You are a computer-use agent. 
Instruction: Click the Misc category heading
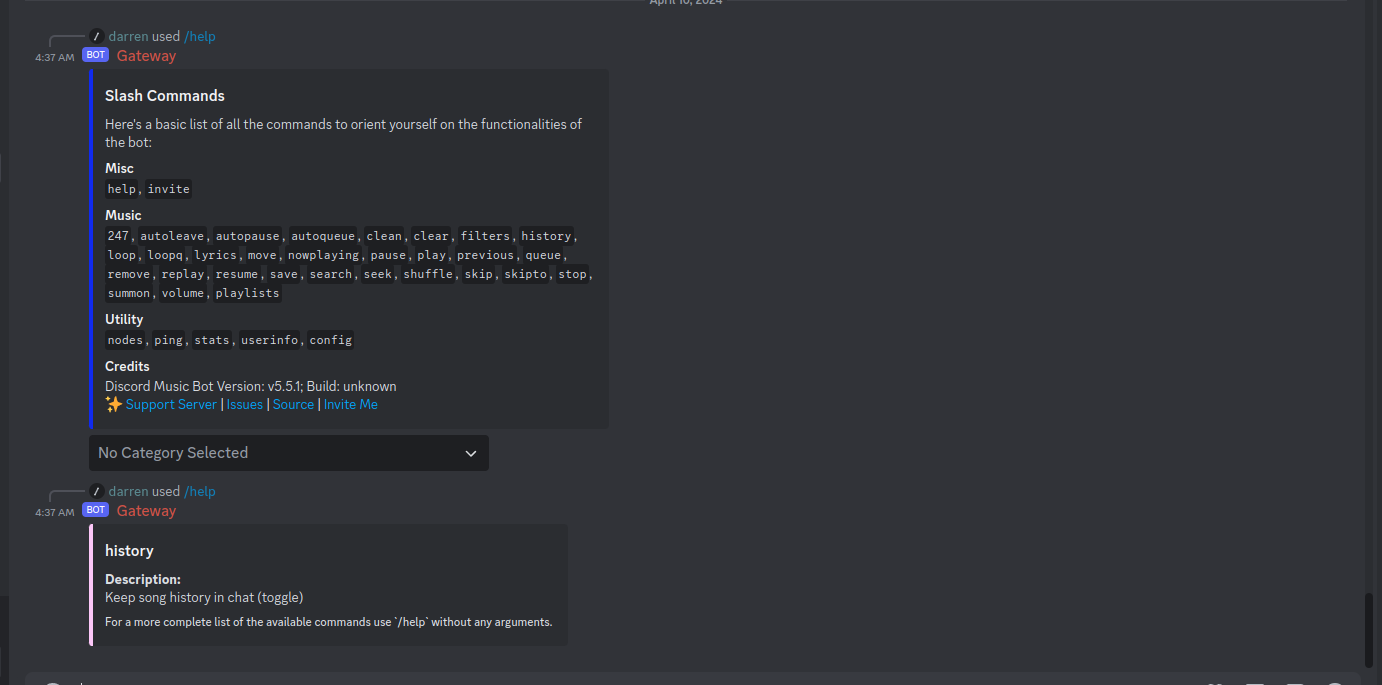tap(119, 168)
